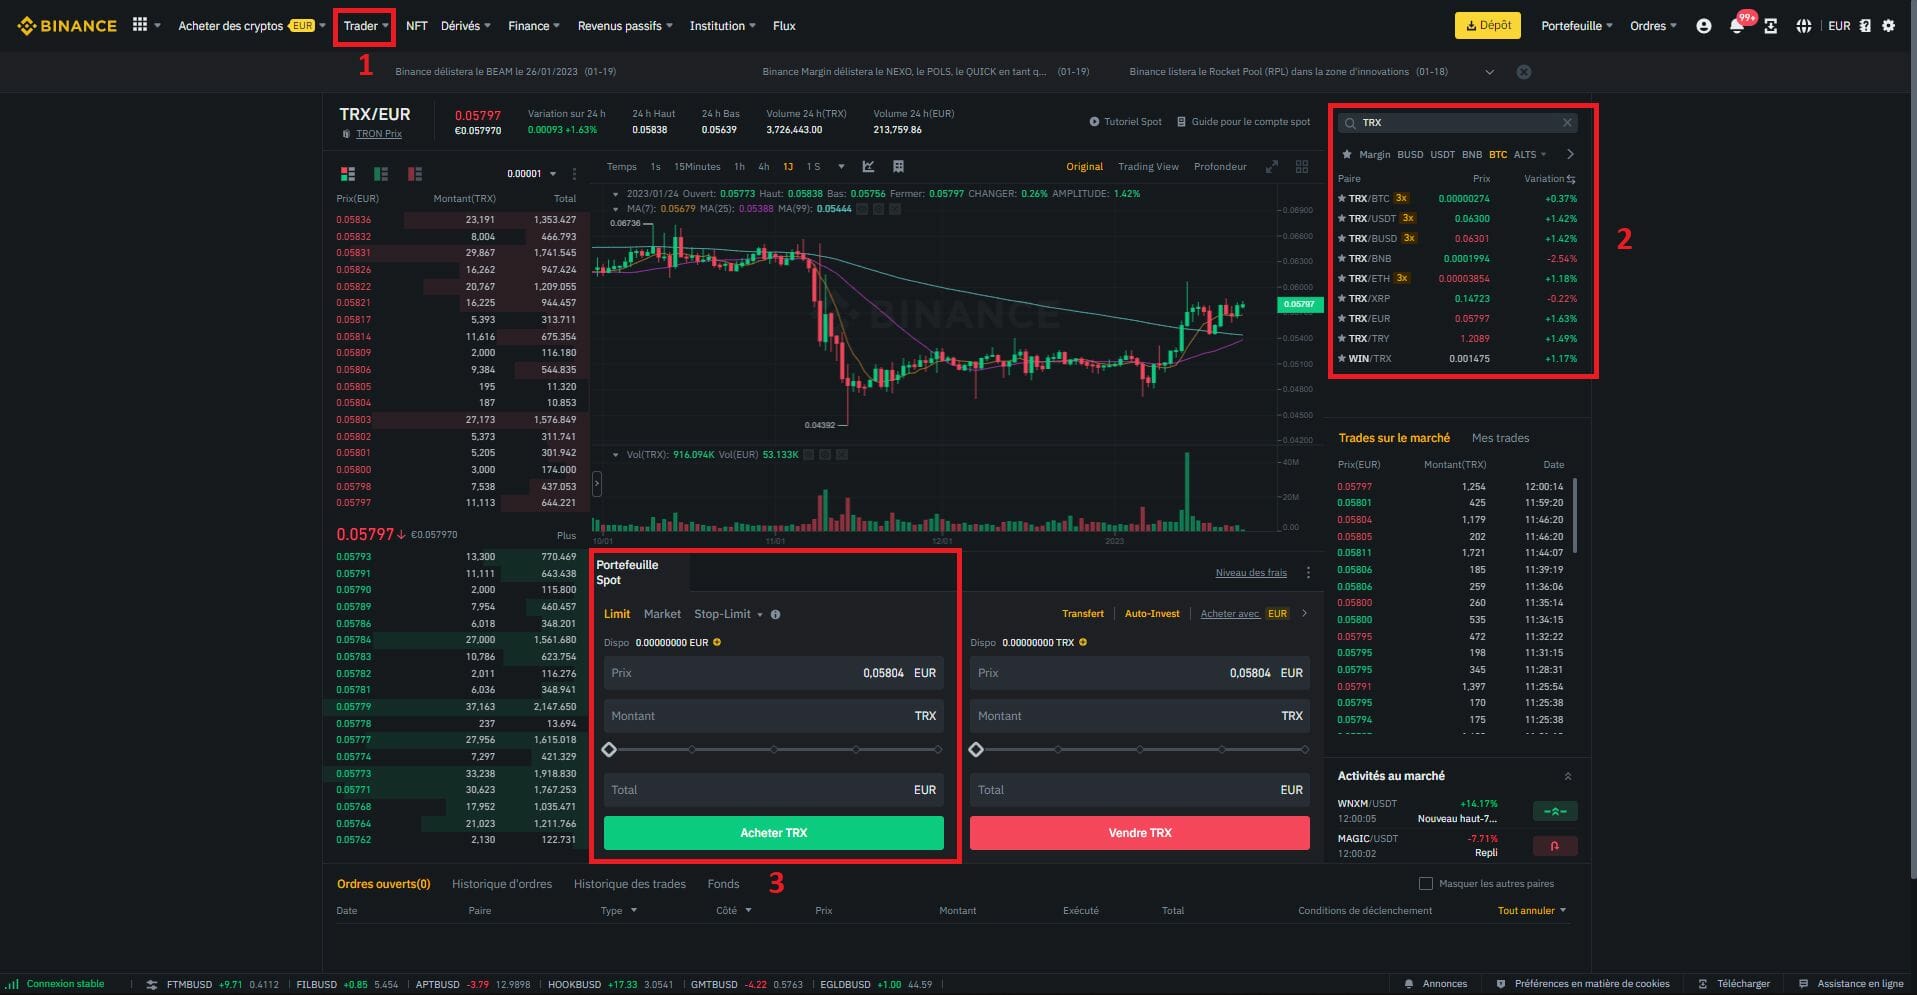Show combined buy and sell order book view
This screenshot has width=1917, height=995.
[348, 174]
